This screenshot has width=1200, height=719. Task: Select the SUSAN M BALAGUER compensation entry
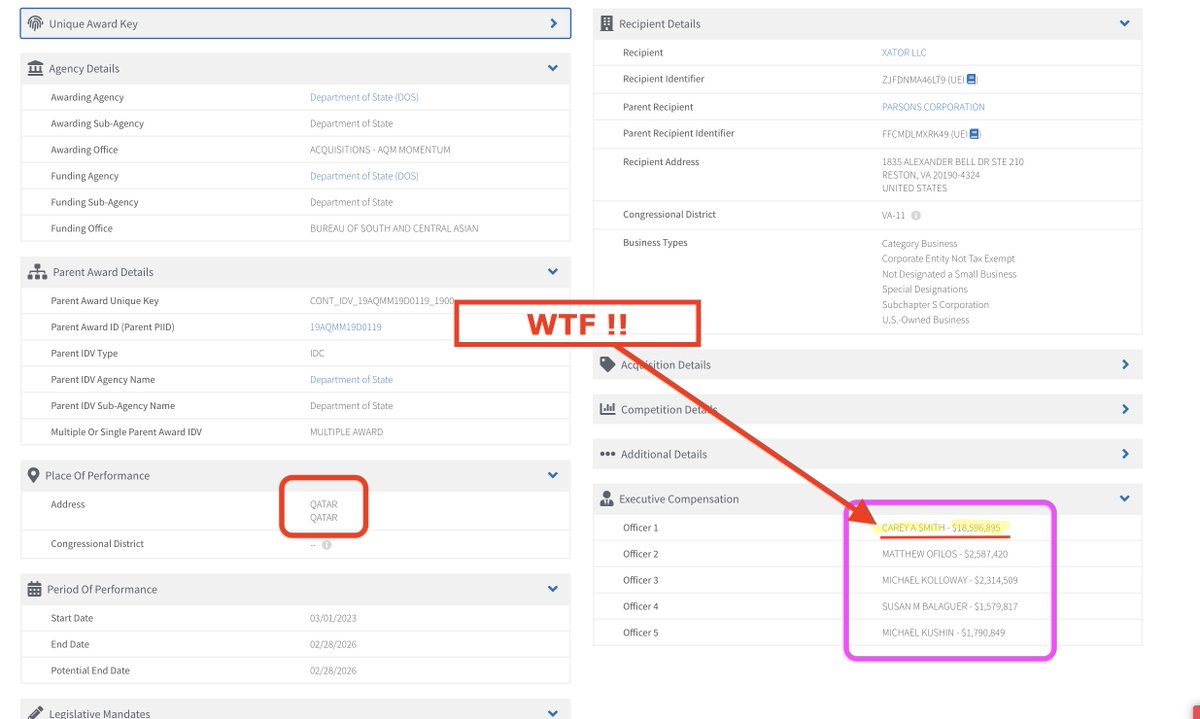click(x=951, y=606)
